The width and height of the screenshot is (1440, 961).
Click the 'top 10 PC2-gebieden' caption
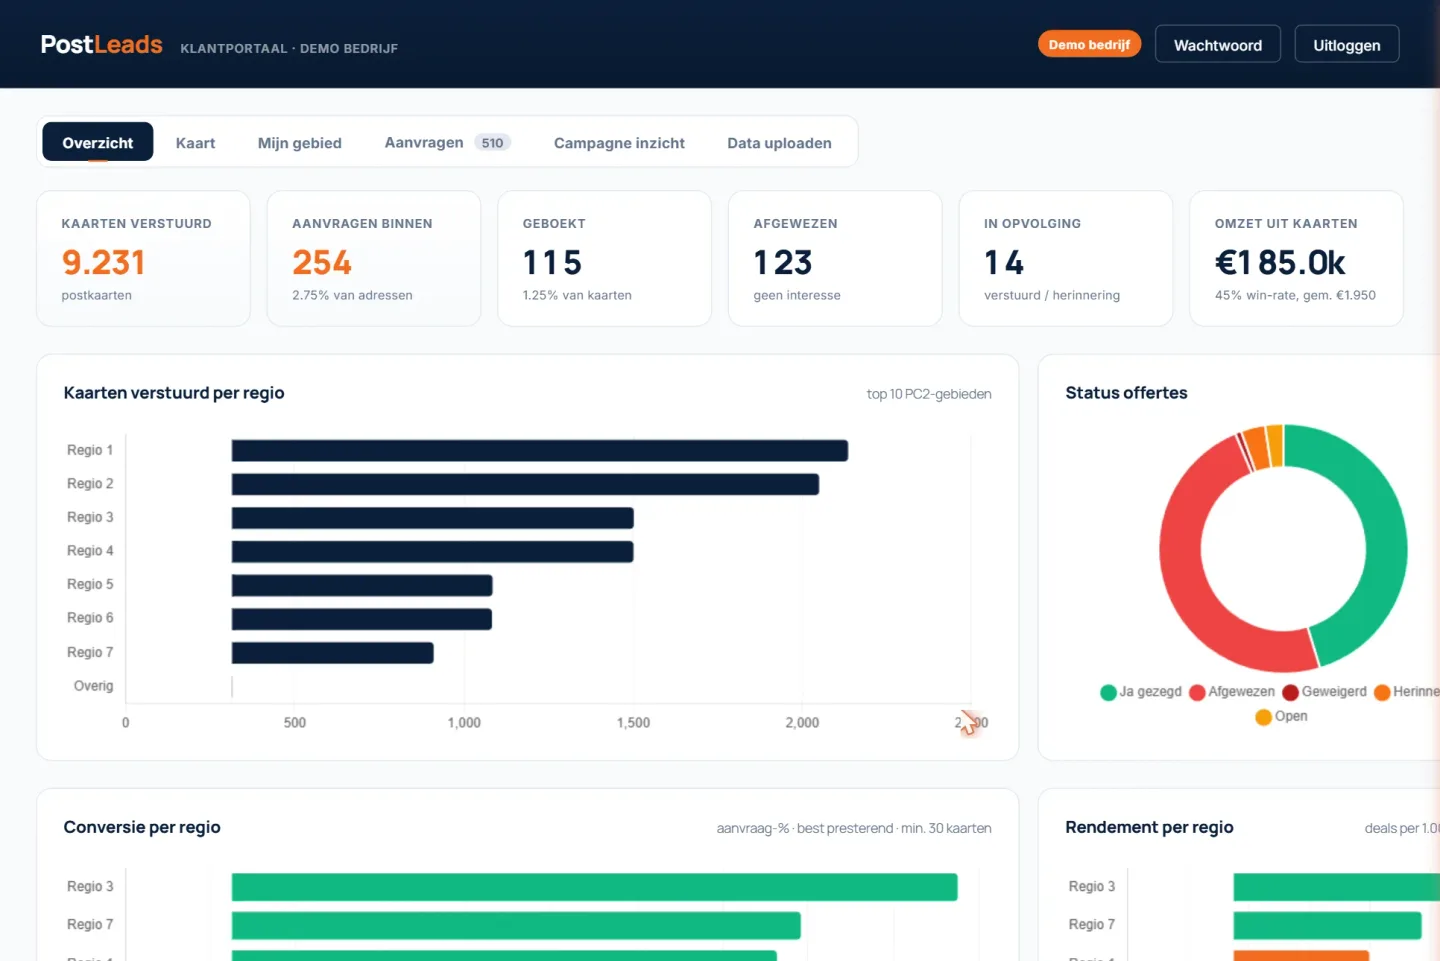coord(929,394)
